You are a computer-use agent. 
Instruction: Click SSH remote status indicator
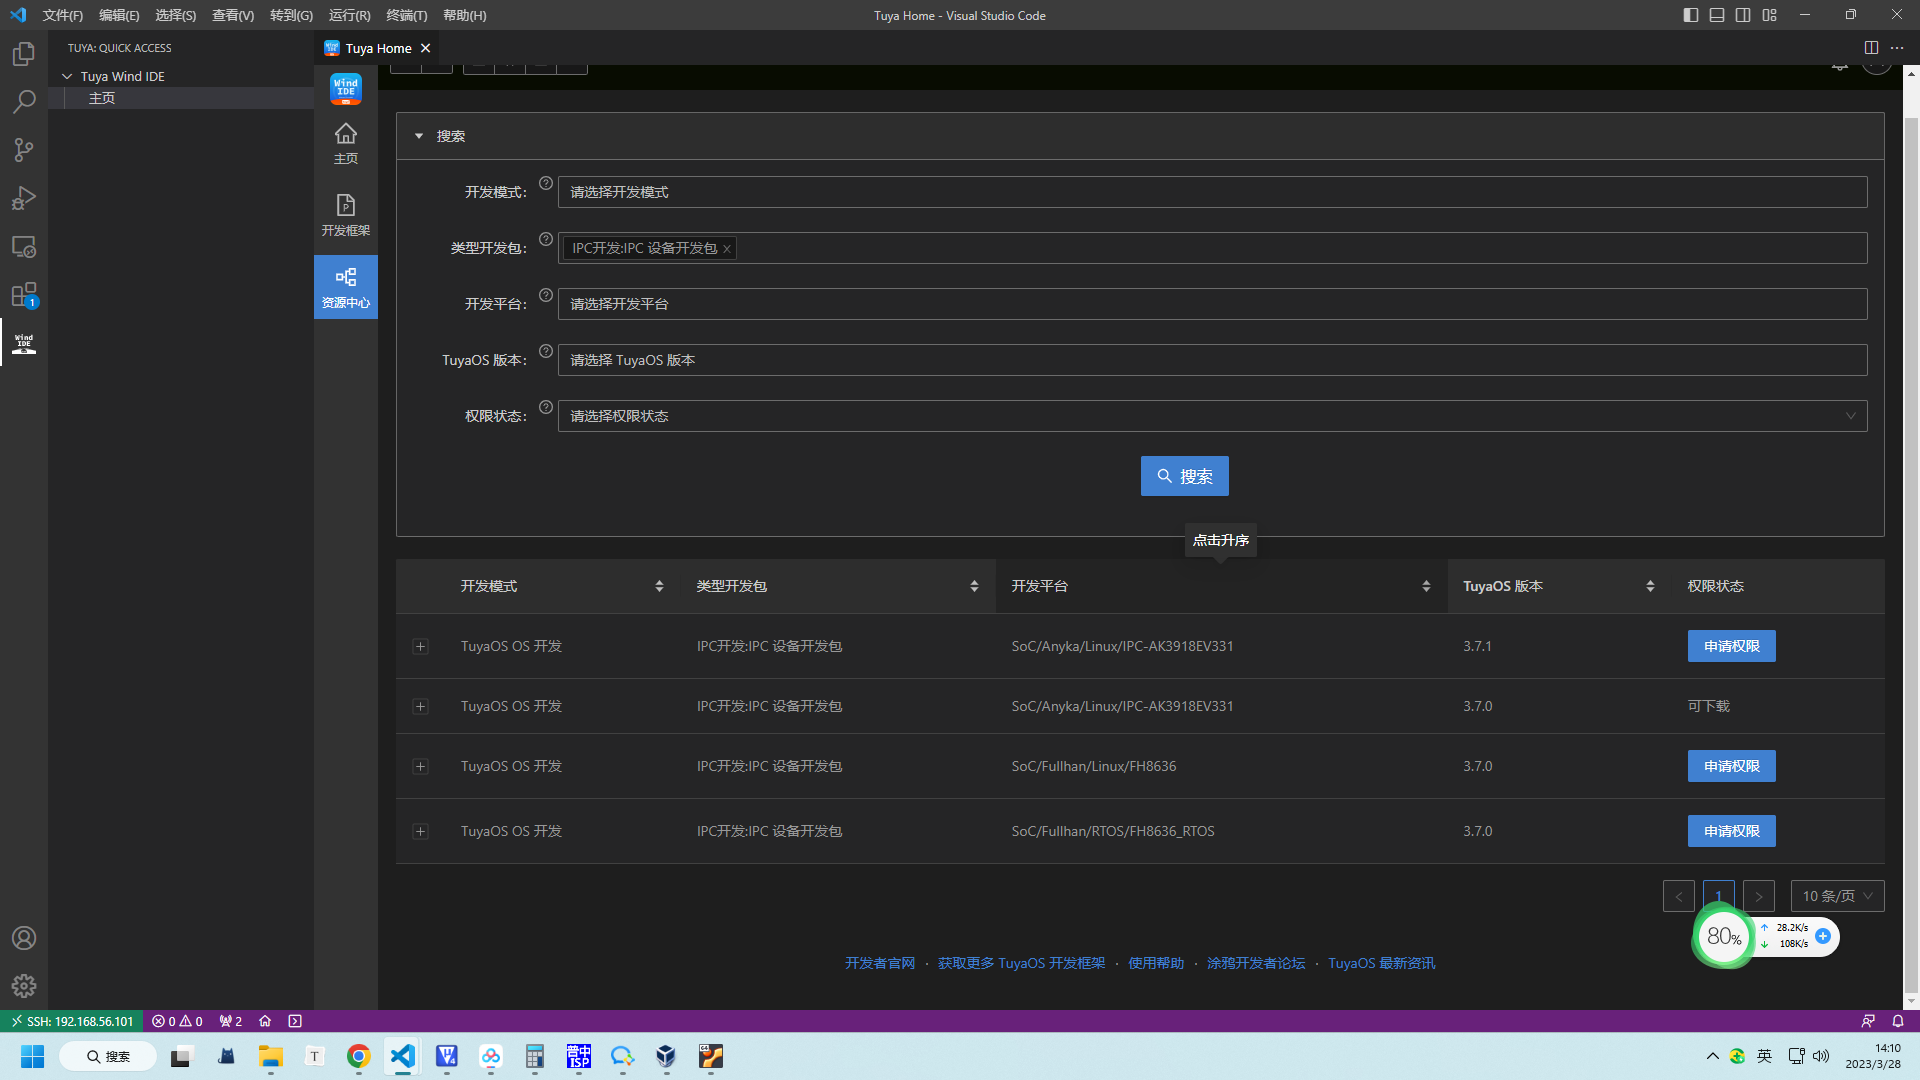pos(71,1021)
